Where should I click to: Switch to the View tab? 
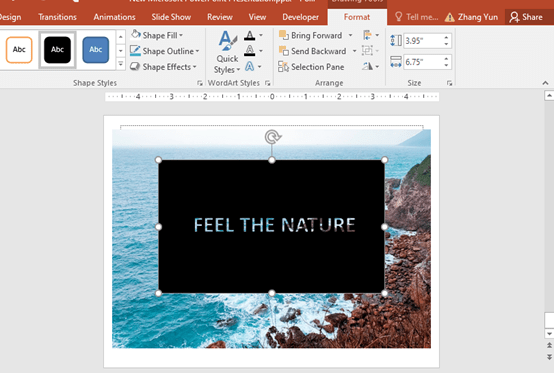[x=257, y=17]
